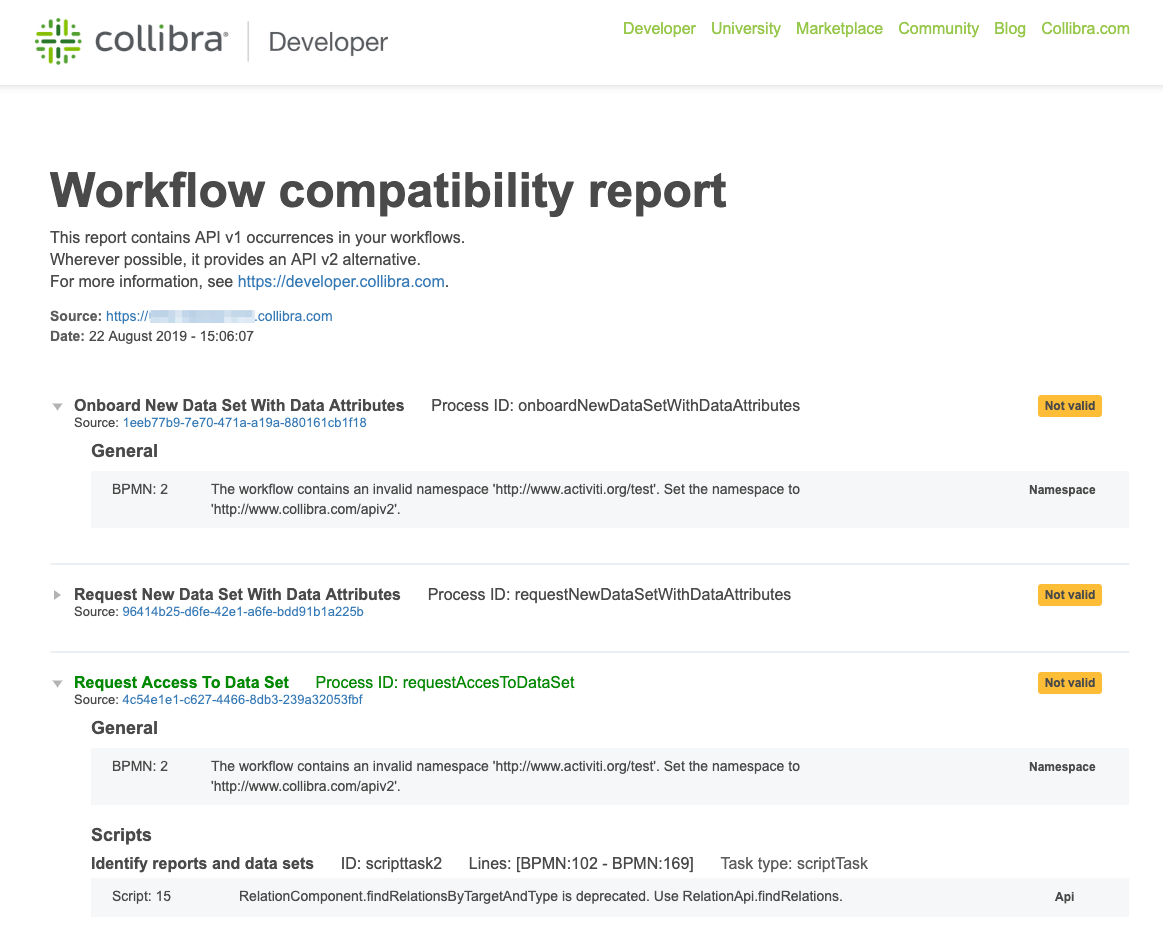
Task: Expand Request New Data Set workflow triangle
Action: (57, 595)
